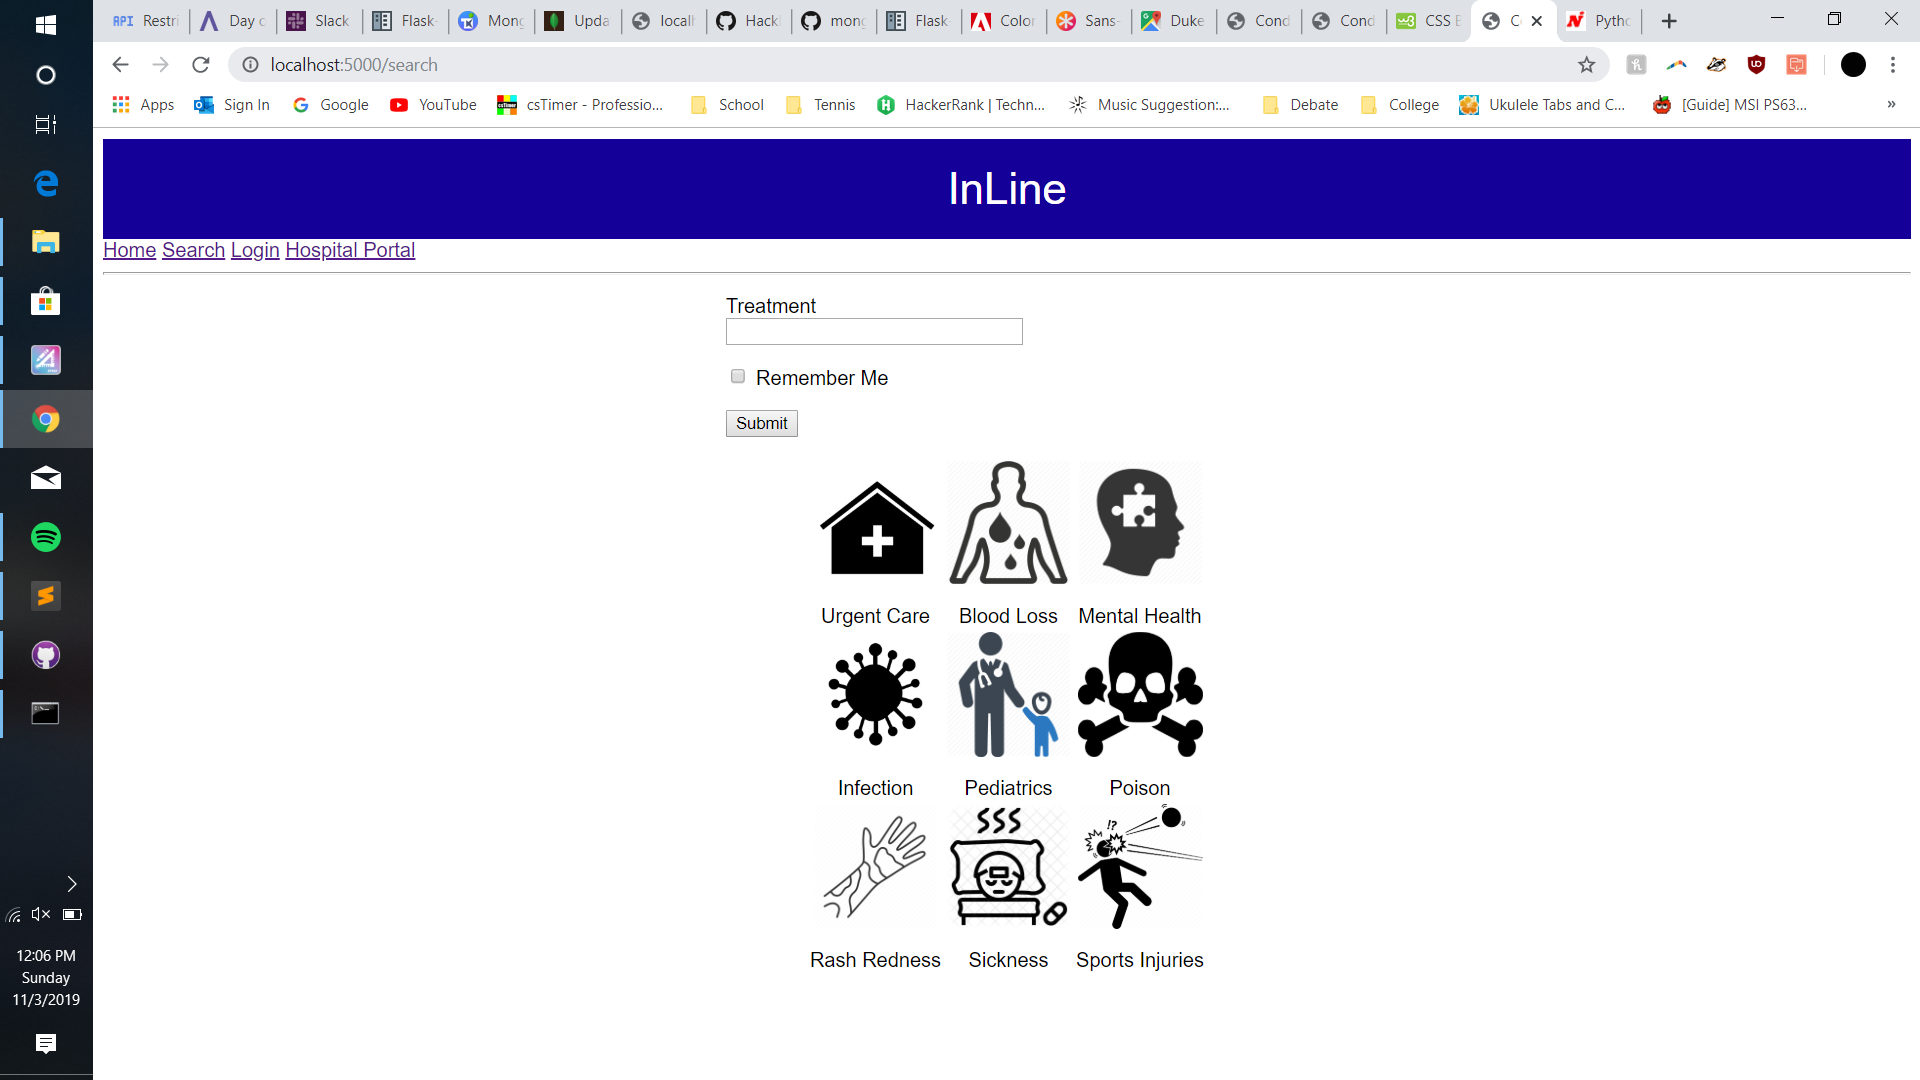Click the Infection virus icon

click(x=875, y=695)
